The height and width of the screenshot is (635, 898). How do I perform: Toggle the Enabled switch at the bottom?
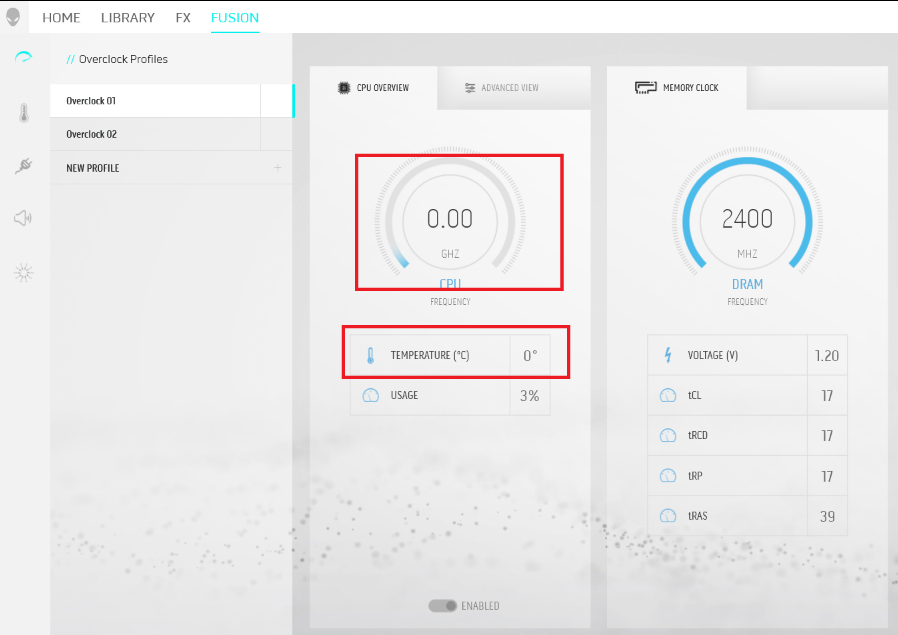[441, 605]
